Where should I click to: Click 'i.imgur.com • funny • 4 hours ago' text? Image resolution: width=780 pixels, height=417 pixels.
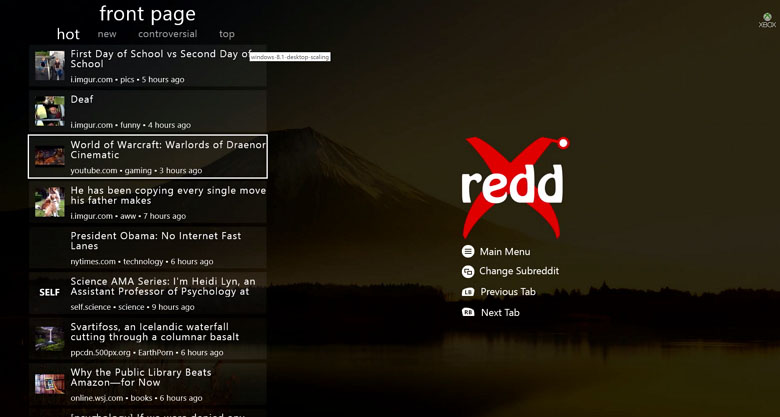click(x=130, y=125)
